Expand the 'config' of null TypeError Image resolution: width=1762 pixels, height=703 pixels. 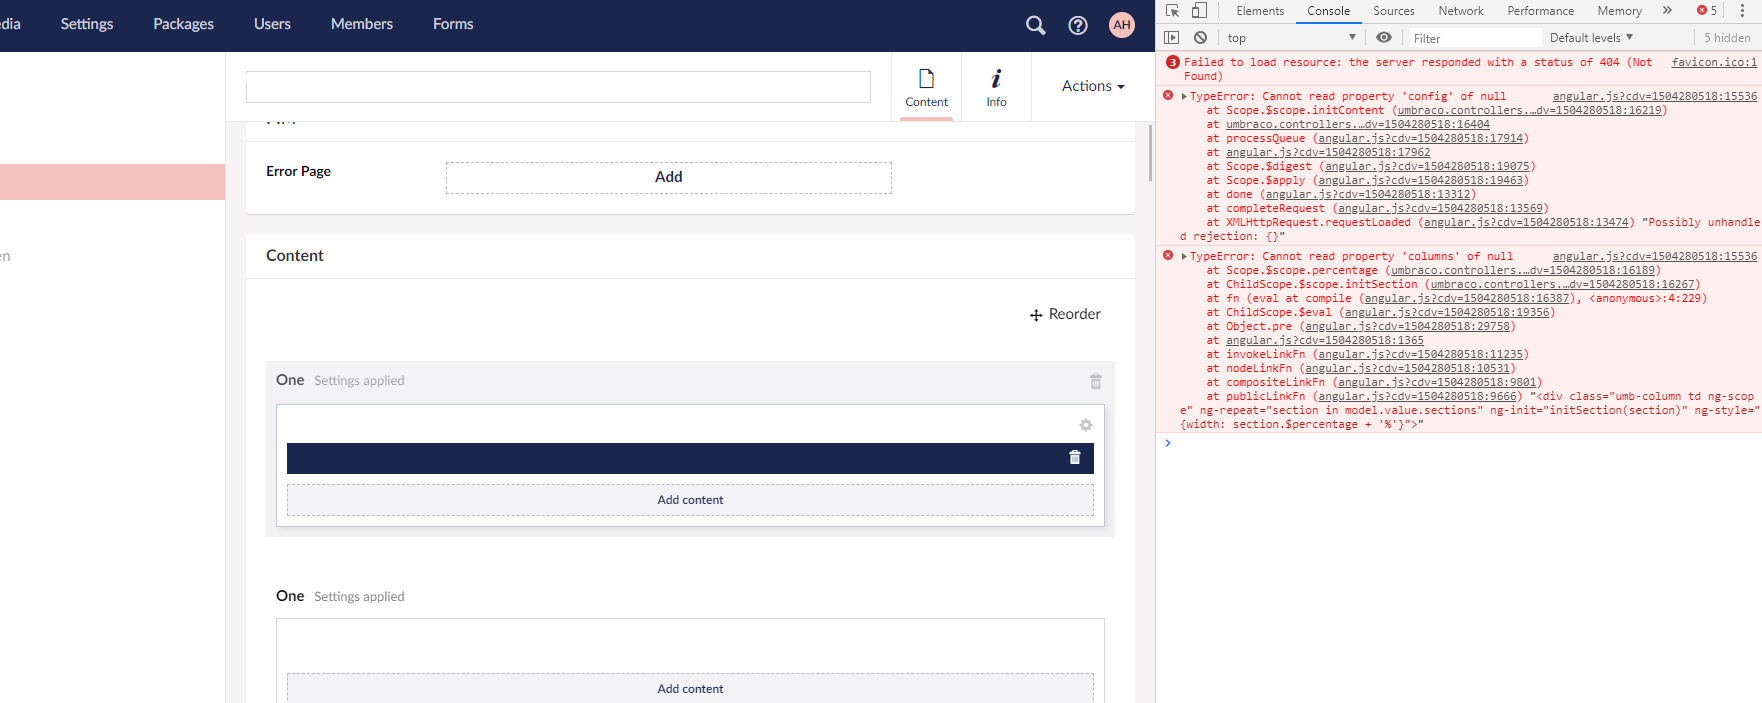click(1184, 97)
